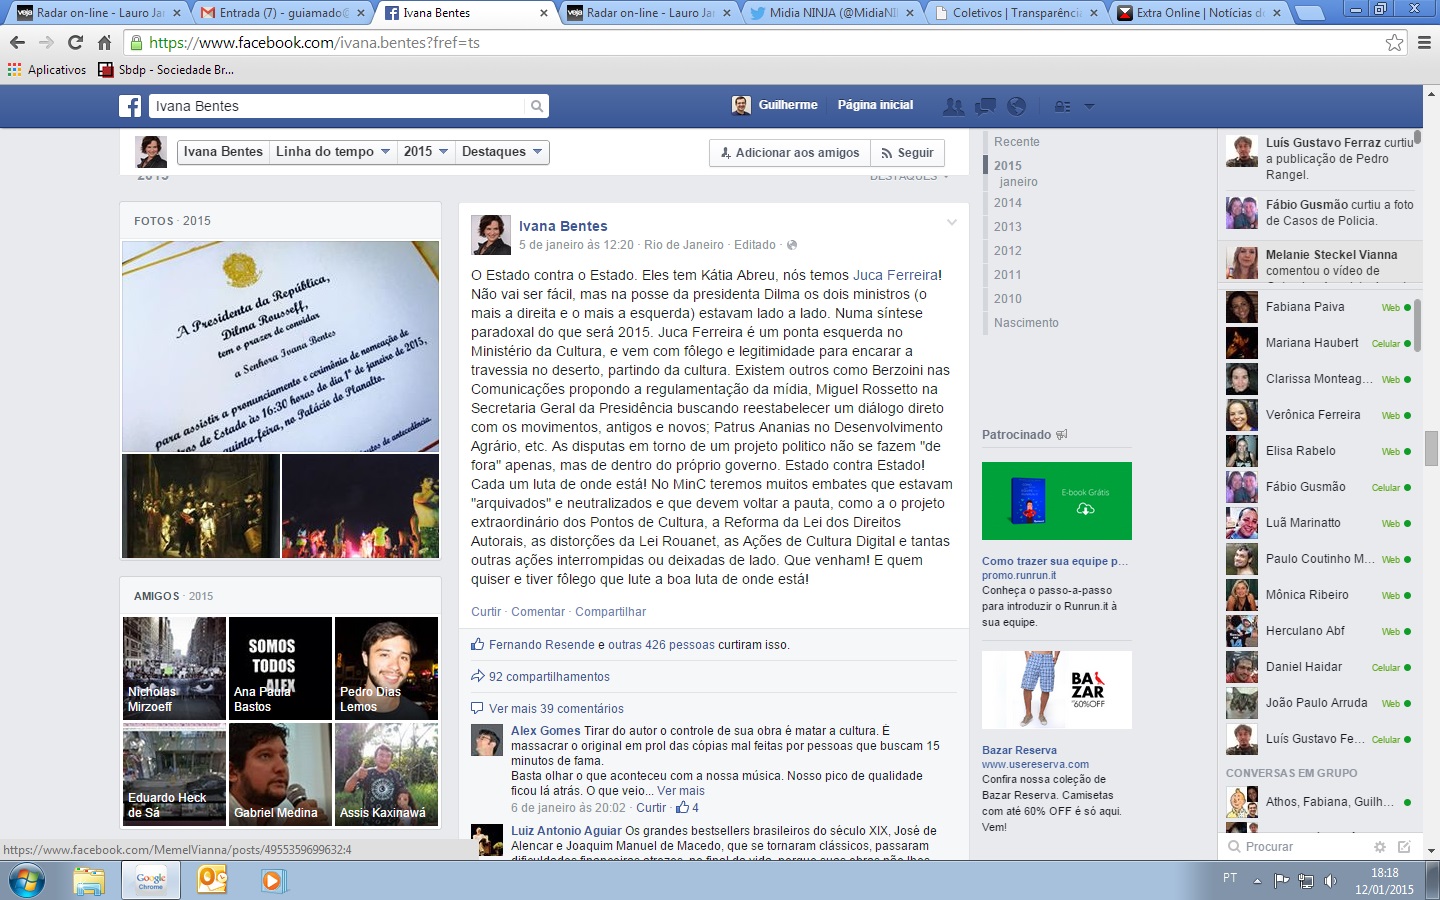Open the Destaques dropdown
This screenshot has width=1440, height=900.
(x=501, y=152)
